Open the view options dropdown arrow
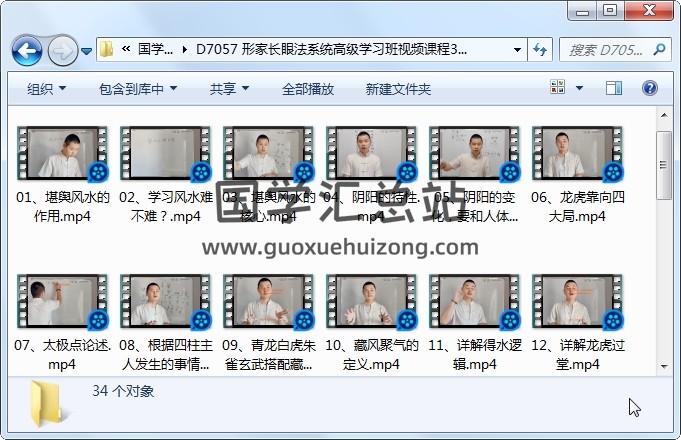Viewport: 681px width, 440px height. pyautogui.click(x=581, y=89)
